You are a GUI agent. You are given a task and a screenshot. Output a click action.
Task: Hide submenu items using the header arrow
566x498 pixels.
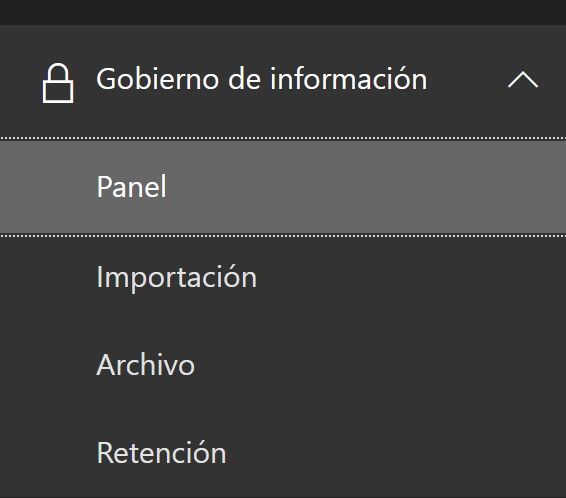[523, 80]
